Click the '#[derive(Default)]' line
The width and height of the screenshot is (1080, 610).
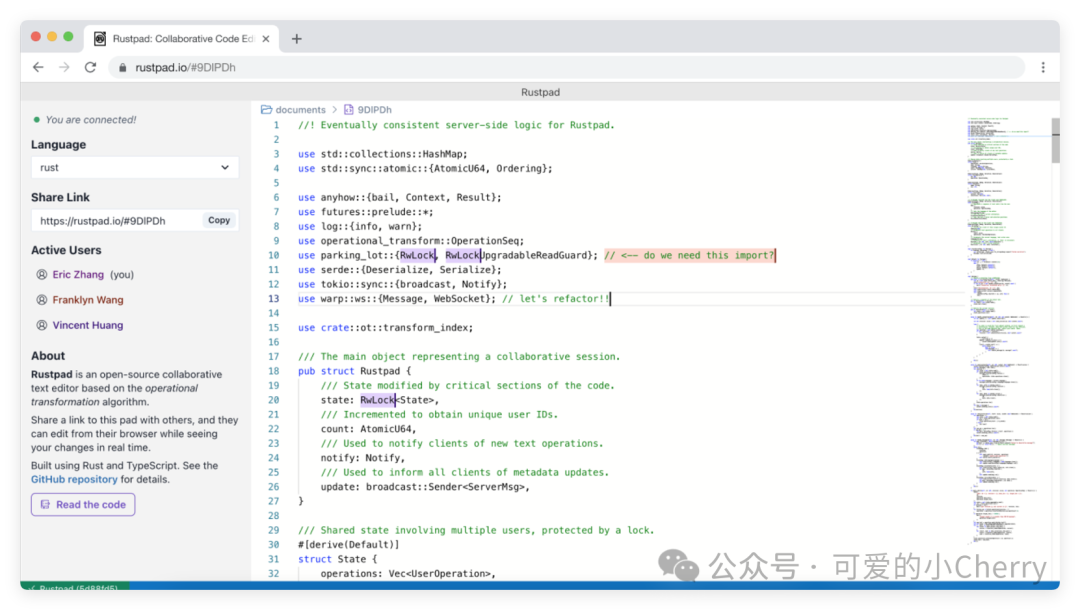tap(349, 545)
